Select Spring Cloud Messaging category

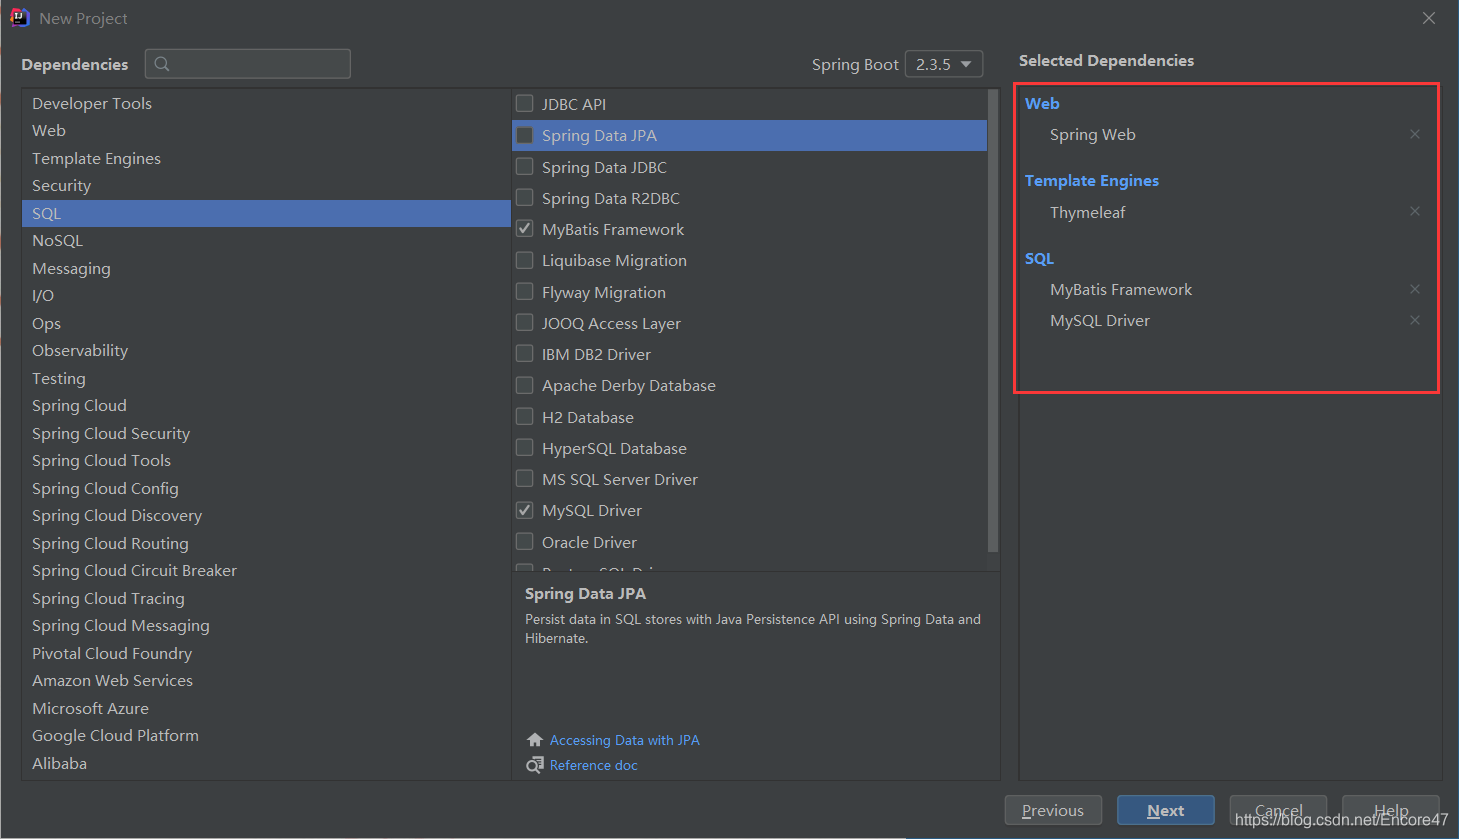pos(266,626)
